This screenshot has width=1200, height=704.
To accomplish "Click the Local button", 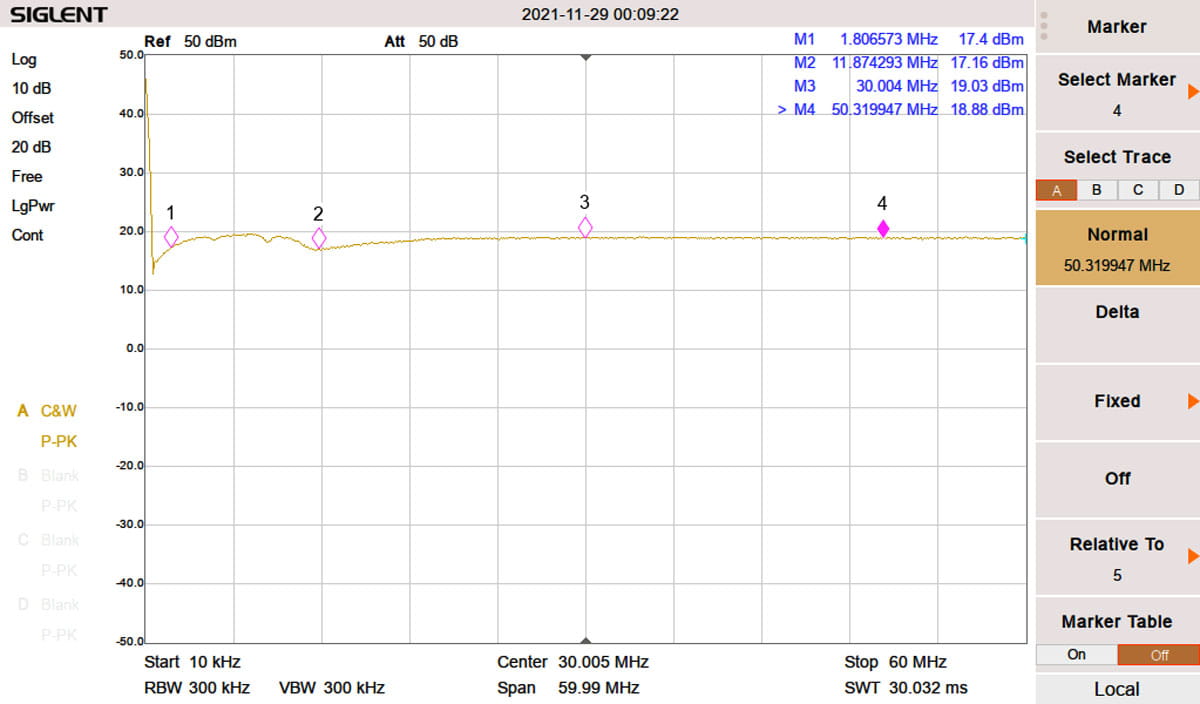I will coord(1117,689).
